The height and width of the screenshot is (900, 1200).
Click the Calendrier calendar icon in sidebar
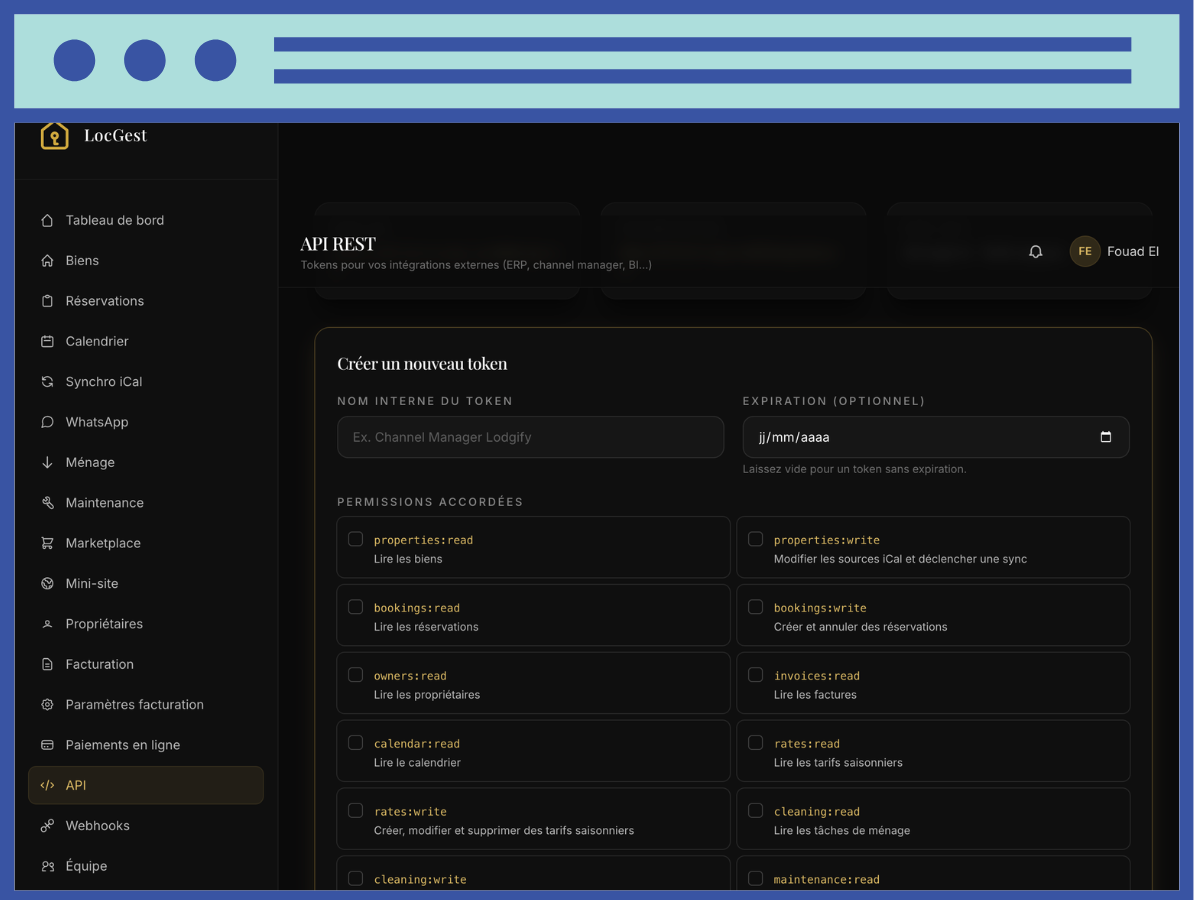click(47, 341)
